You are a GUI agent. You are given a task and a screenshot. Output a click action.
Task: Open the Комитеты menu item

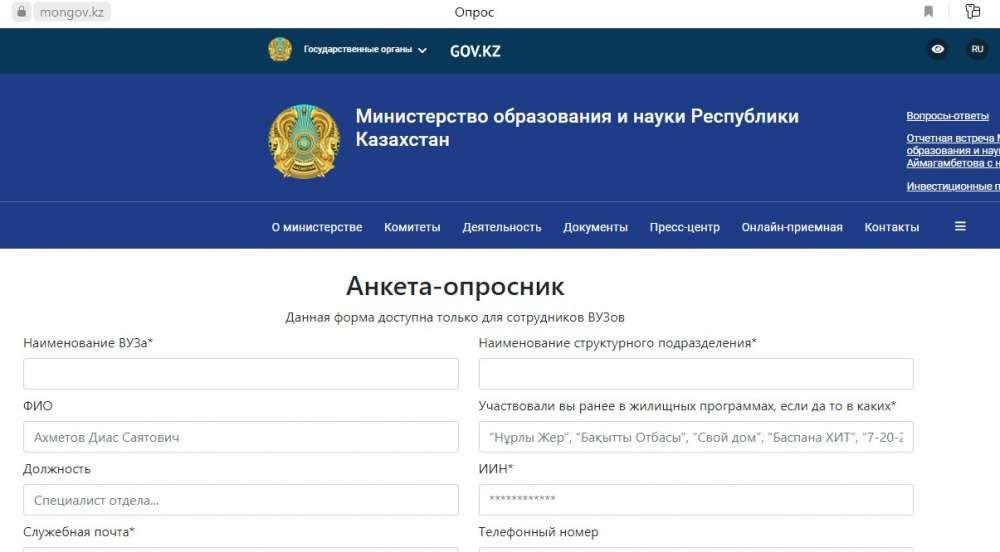[412, 227]
